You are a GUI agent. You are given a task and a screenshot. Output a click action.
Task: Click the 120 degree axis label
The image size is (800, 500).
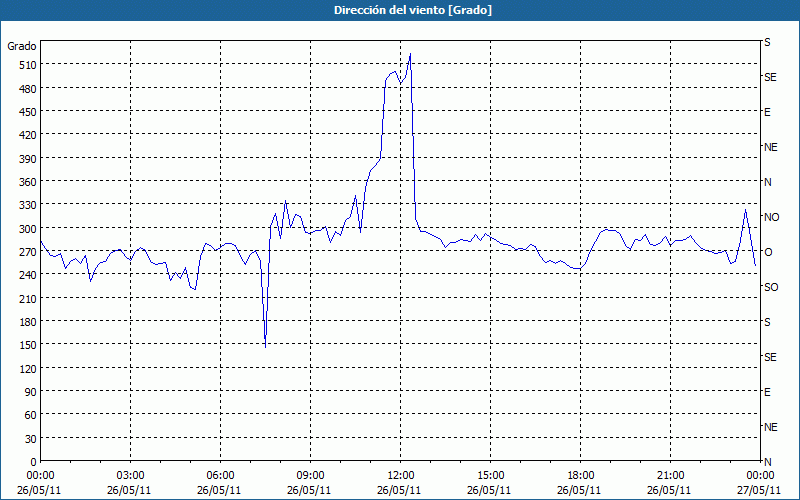coord(28,368)
